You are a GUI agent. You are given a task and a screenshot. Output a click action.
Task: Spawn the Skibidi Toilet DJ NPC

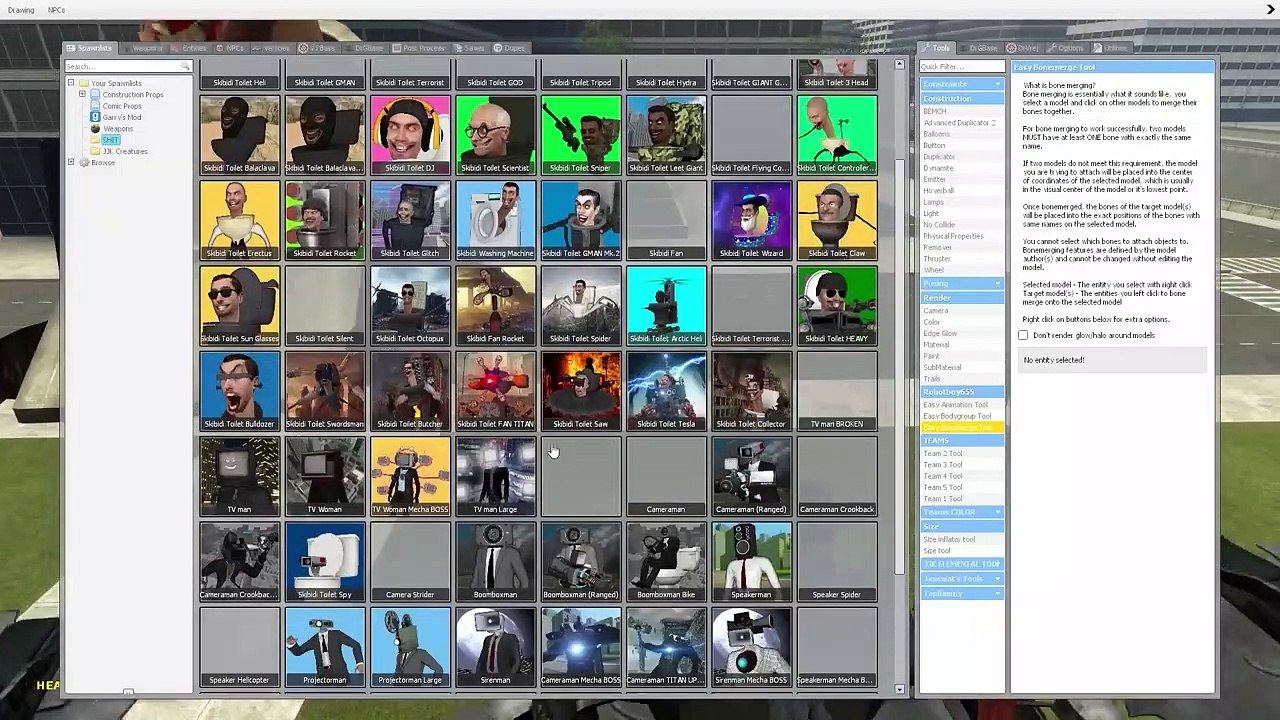click(410, 135)
